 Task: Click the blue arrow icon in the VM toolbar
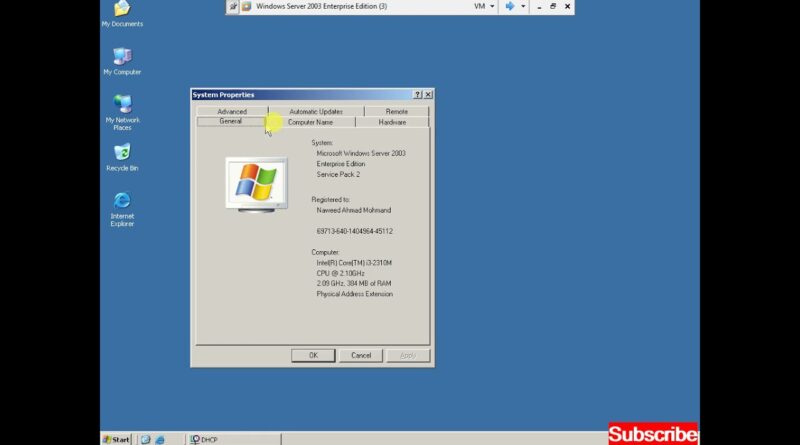click(x=510, y=7)
